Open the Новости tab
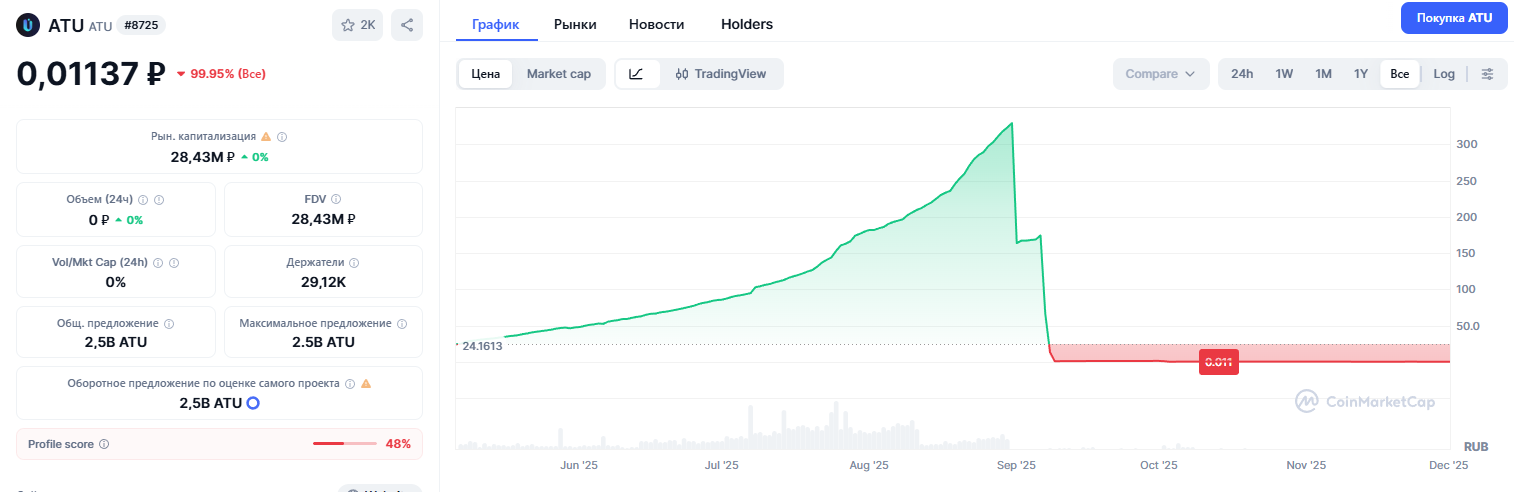Image resolution: width=1514 pixels, height=492 pixels. click(x=657, y=24)
